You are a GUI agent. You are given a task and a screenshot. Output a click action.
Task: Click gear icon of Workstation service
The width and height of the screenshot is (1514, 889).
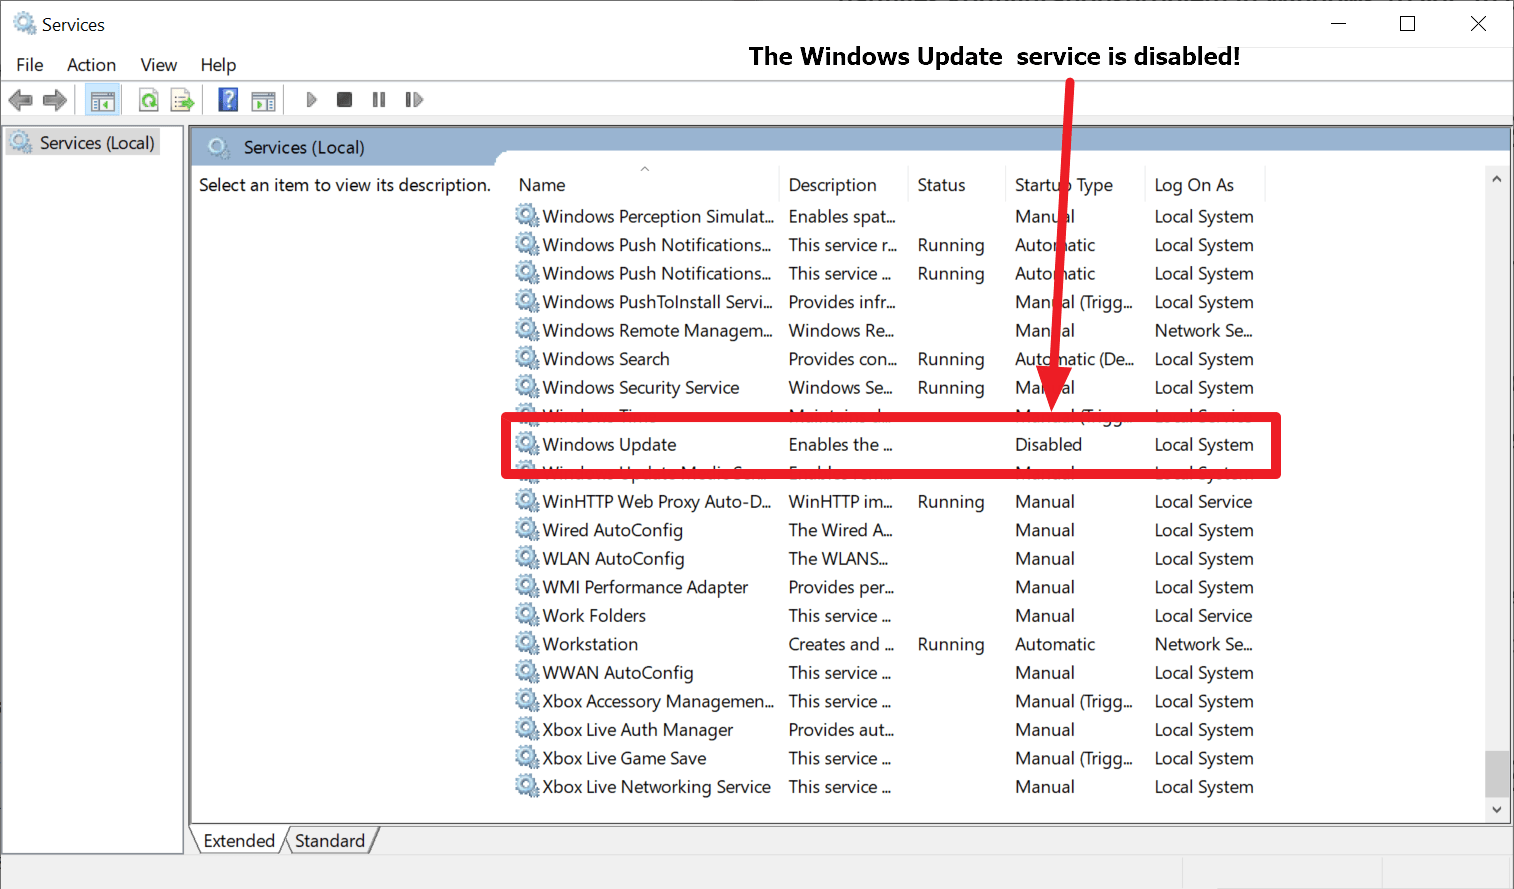pyautogui.click(x=527, y=643)
